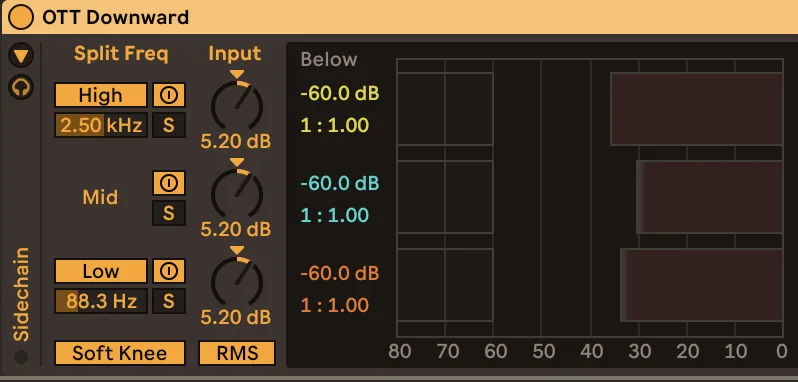Click the cyan 1 : 1.00 ratio value

[334, 215]
